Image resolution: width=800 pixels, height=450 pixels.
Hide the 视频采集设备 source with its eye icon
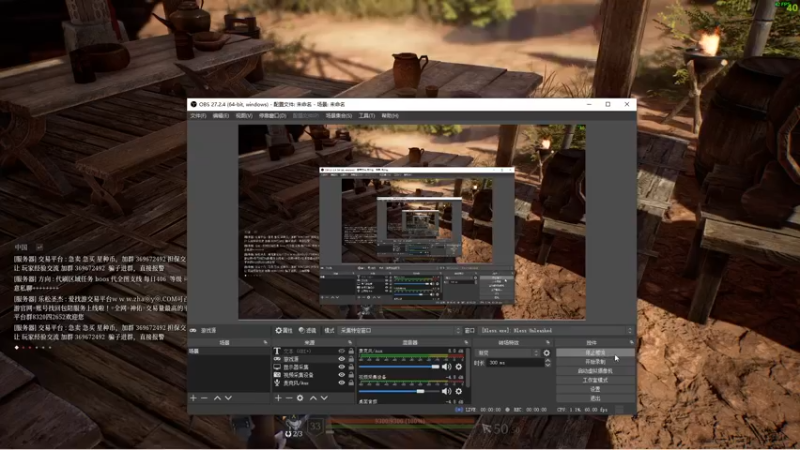[341, 375]
